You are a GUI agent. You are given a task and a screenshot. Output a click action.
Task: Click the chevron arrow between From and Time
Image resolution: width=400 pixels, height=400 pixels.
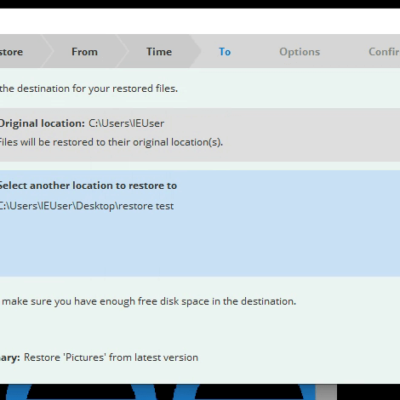coord(122,51)
